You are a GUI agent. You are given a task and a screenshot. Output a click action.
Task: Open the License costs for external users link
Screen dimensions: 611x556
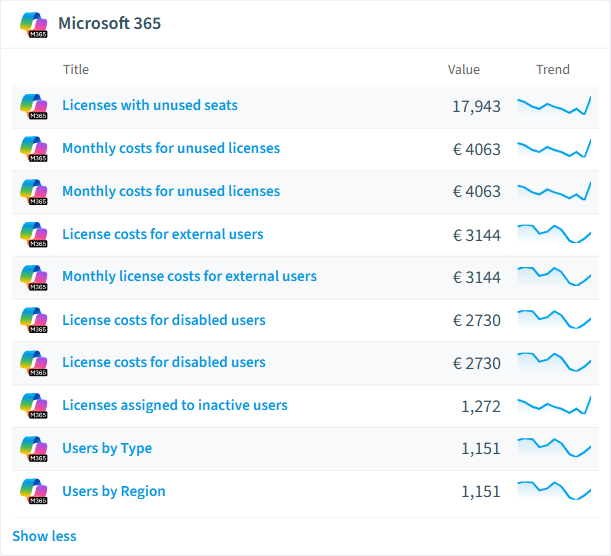tap(163, 234)
